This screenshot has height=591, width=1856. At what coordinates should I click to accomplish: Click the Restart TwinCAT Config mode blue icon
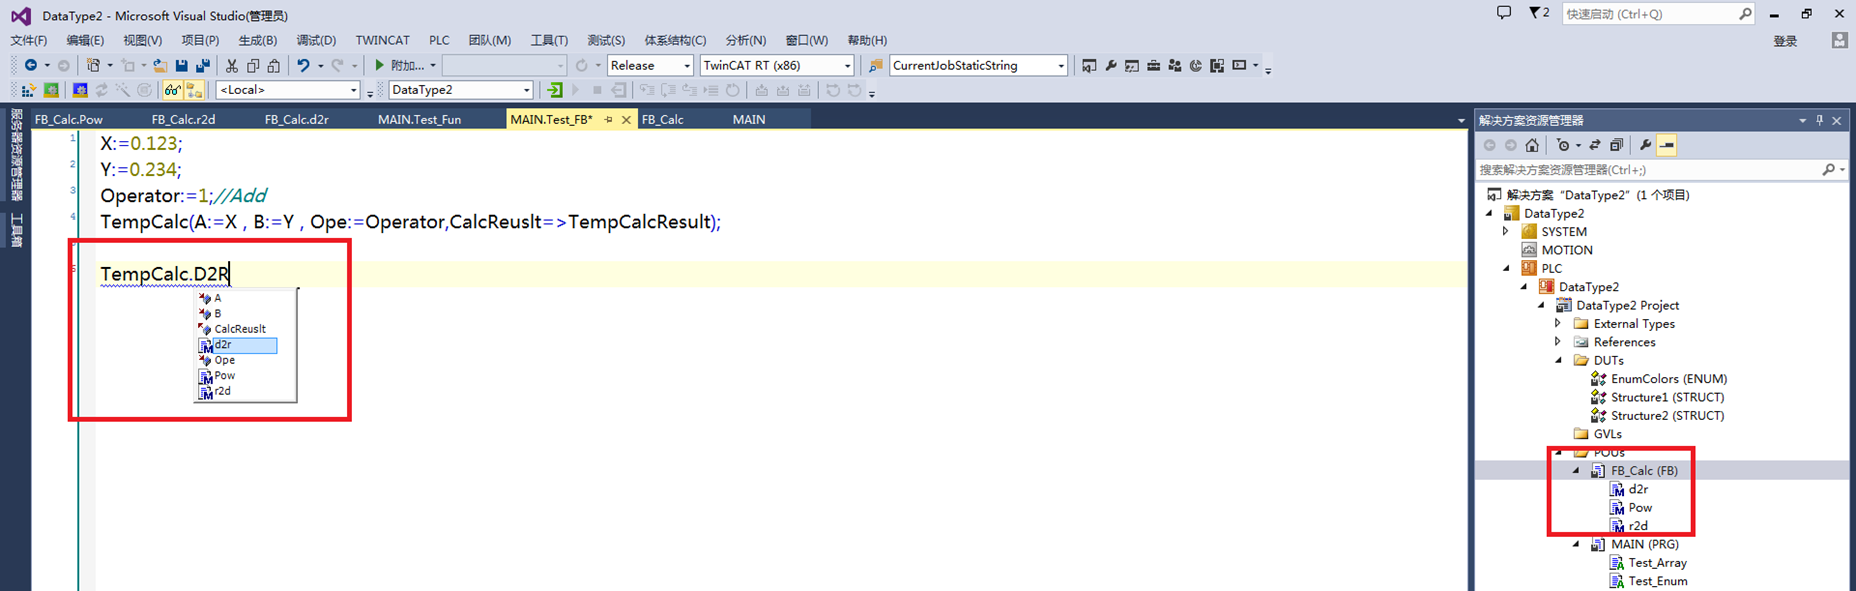coord(79,90)
